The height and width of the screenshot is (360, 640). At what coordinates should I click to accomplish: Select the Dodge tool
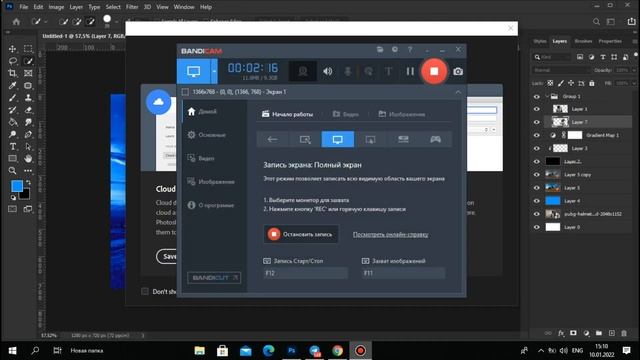point(13,134)
